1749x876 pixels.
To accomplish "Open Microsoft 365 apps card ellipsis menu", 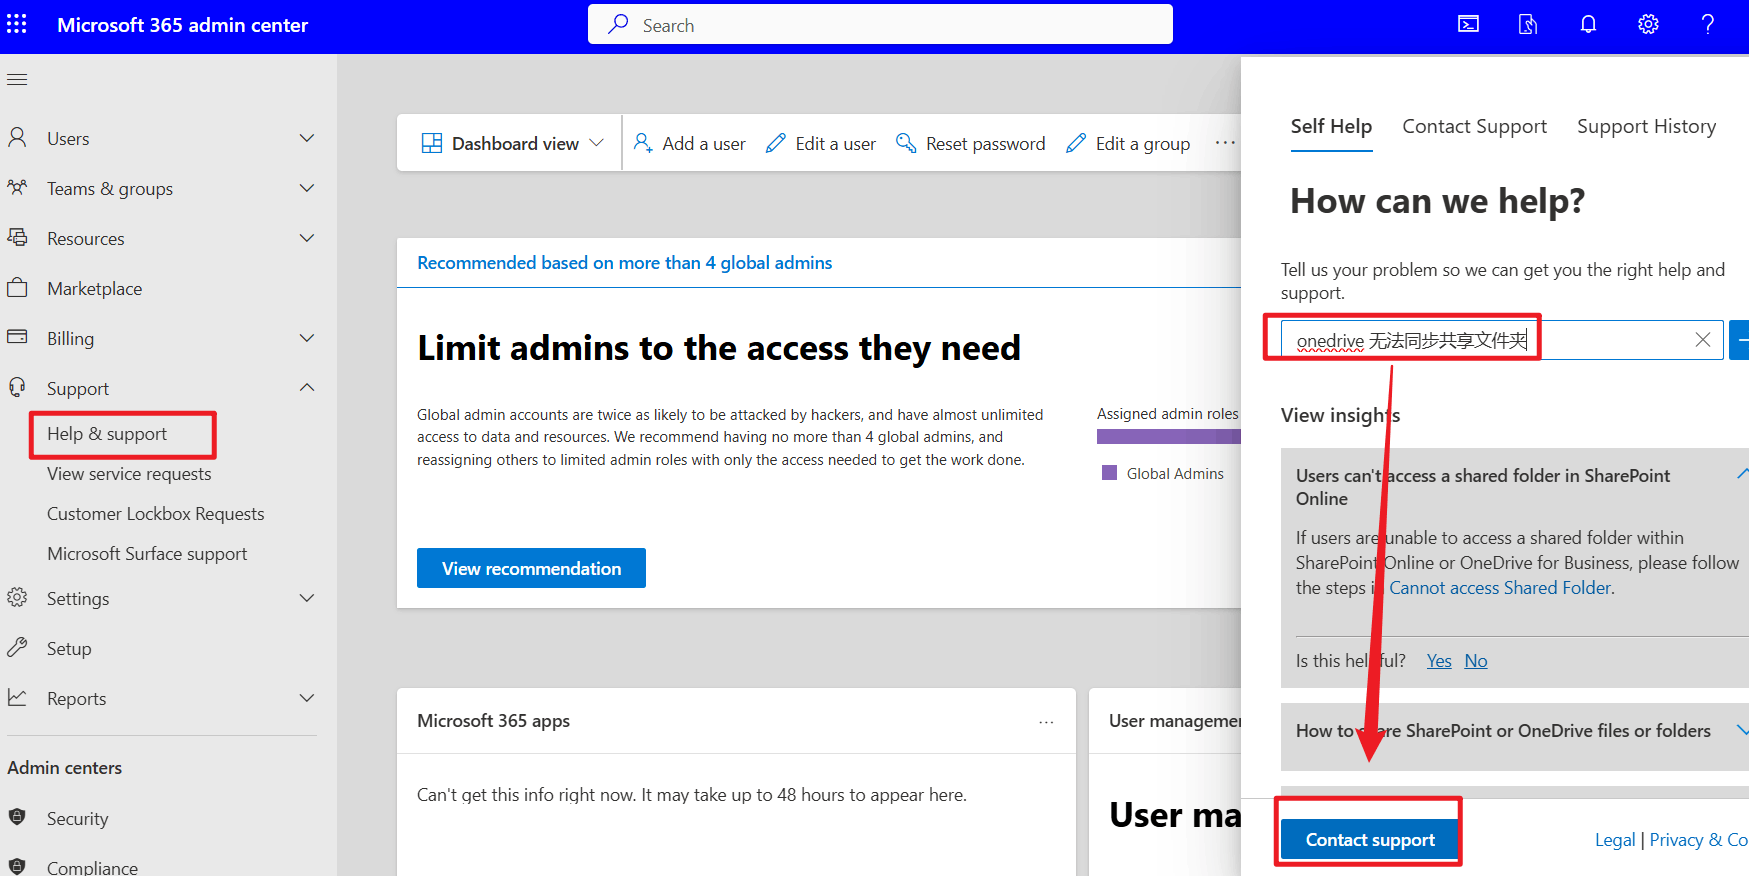I will 1046,722.
